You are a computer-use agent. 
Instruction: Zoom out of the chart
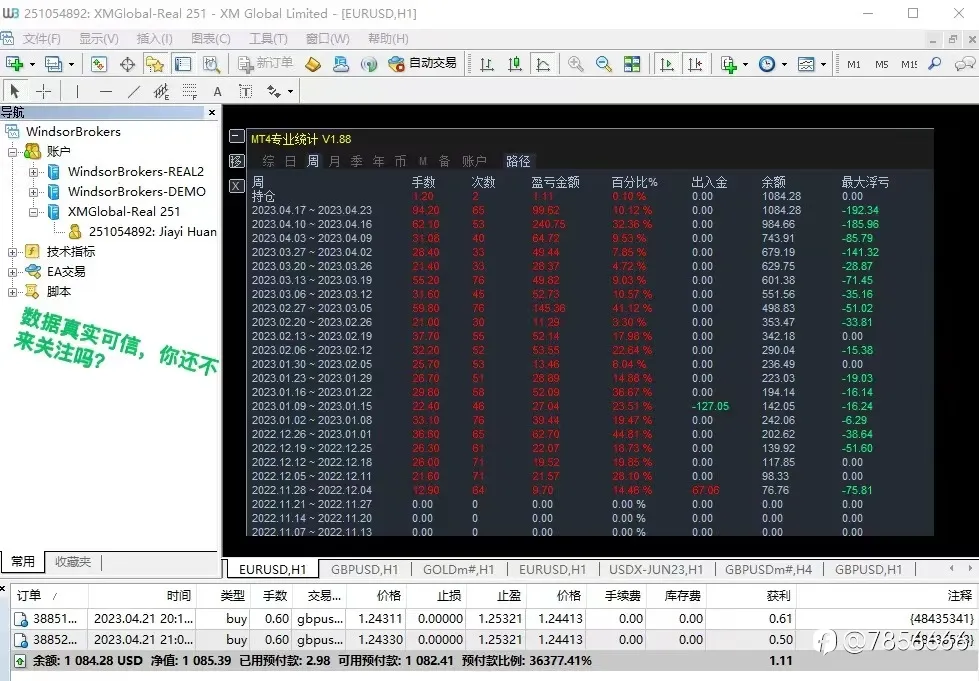(x=604, y=64)
